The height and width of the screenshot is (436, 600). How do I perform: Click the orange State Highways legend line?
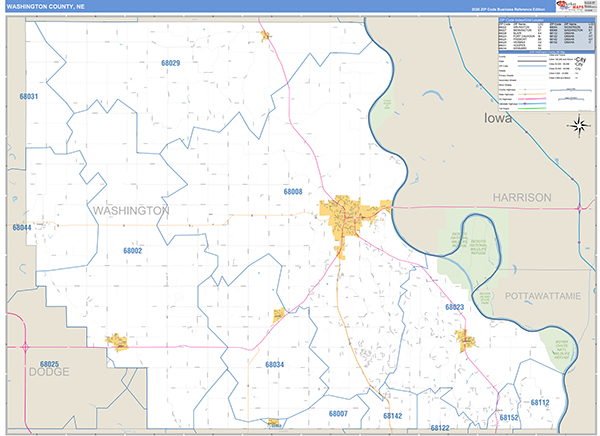click(x=532, y=94)
